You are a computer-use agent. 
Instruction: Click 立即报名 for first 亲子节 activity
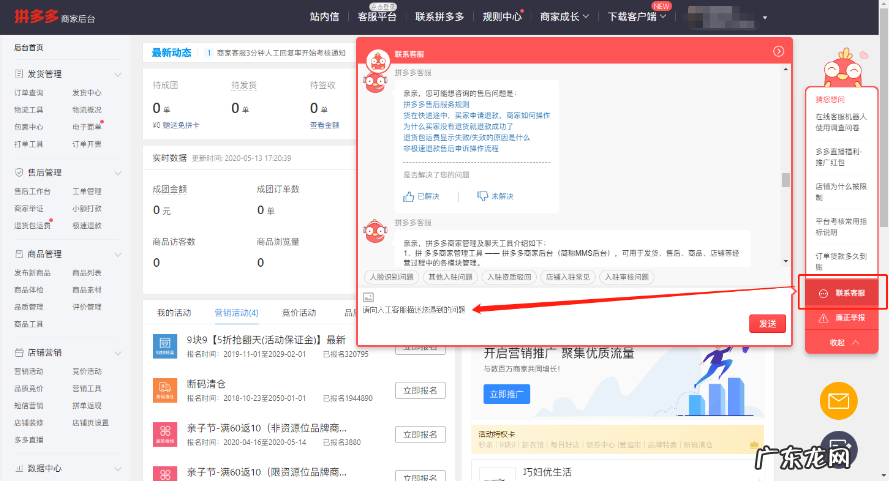[x=420, y=435]
